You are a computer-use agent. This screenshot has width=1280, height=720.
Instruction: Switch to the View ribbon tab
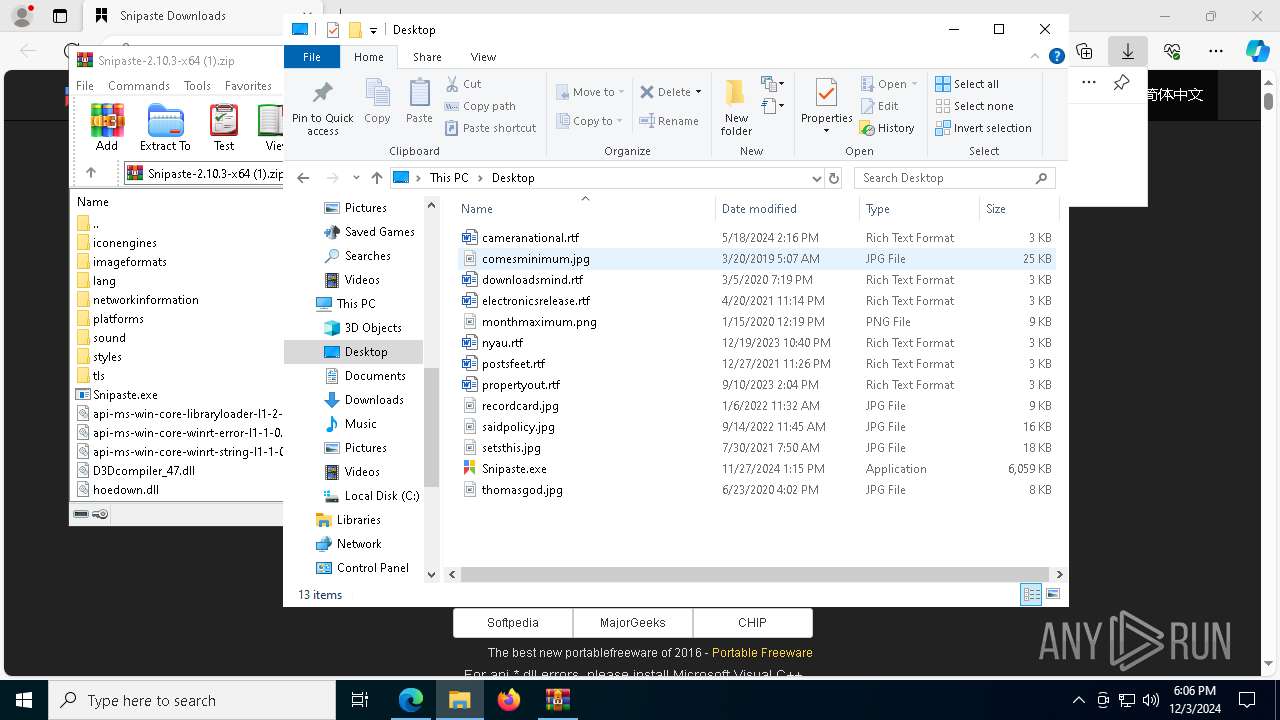[483, 57]
